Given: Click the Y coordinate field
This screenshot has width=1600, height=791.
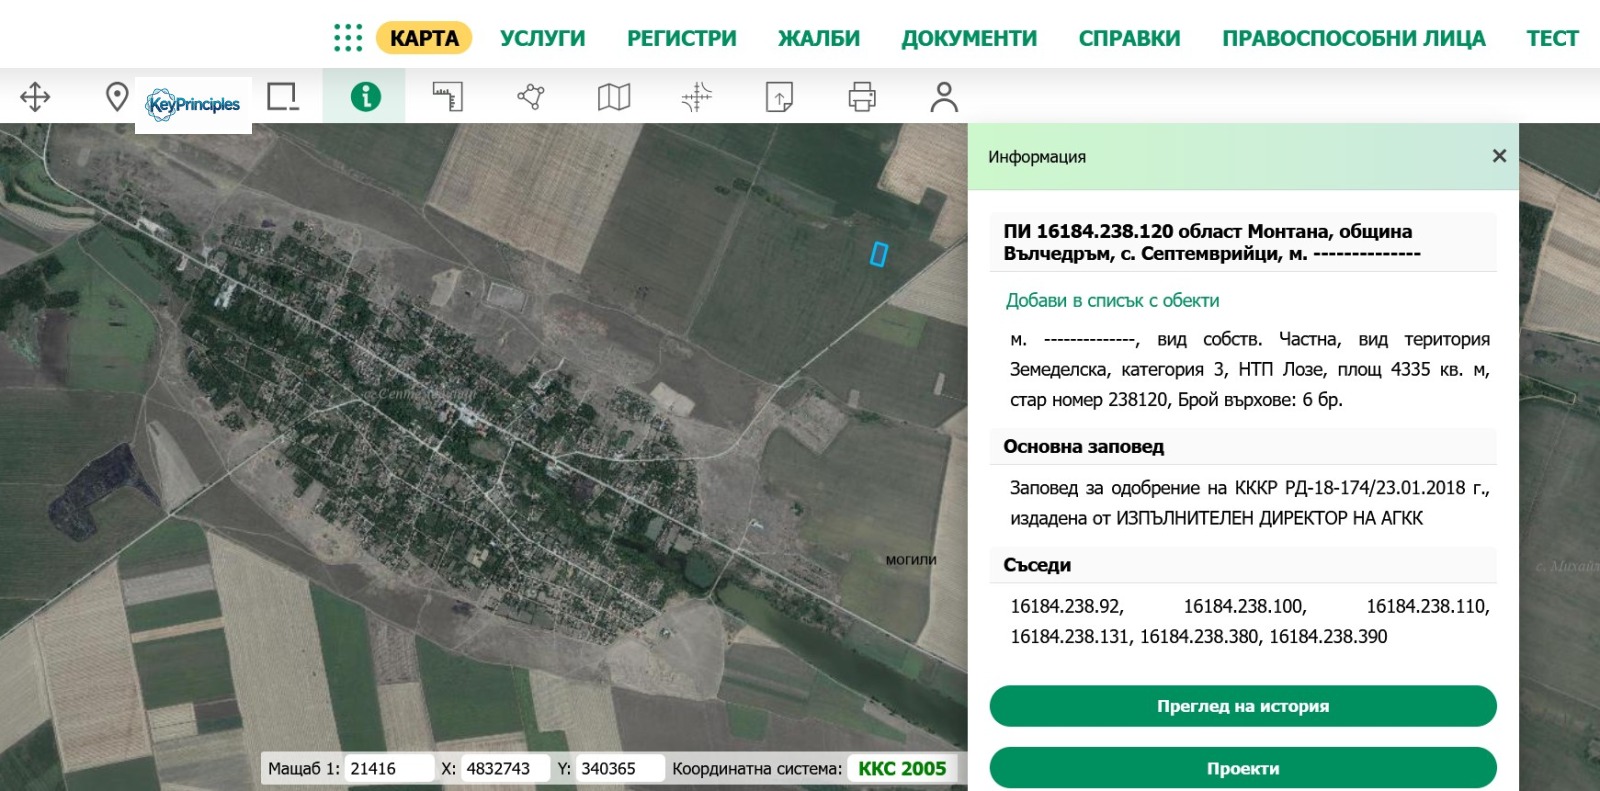Looking at the screenshot, I should click(x=620, y=768).
